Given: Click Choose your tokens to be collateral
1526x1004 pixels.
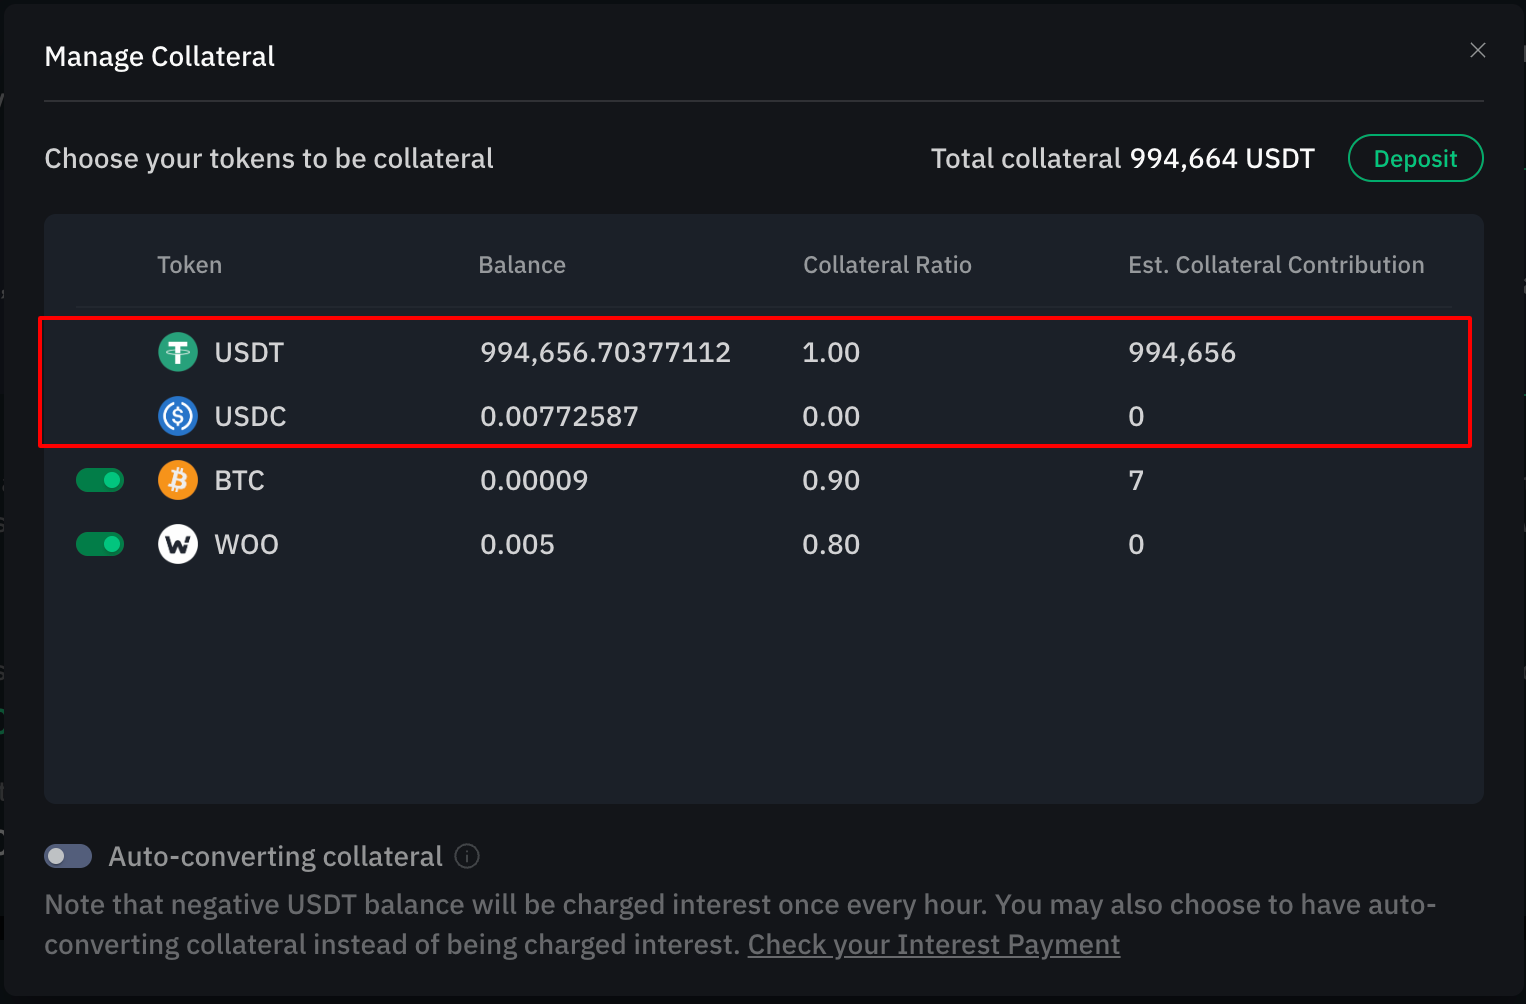Looking at the screenshot, I should click(269, 158).
